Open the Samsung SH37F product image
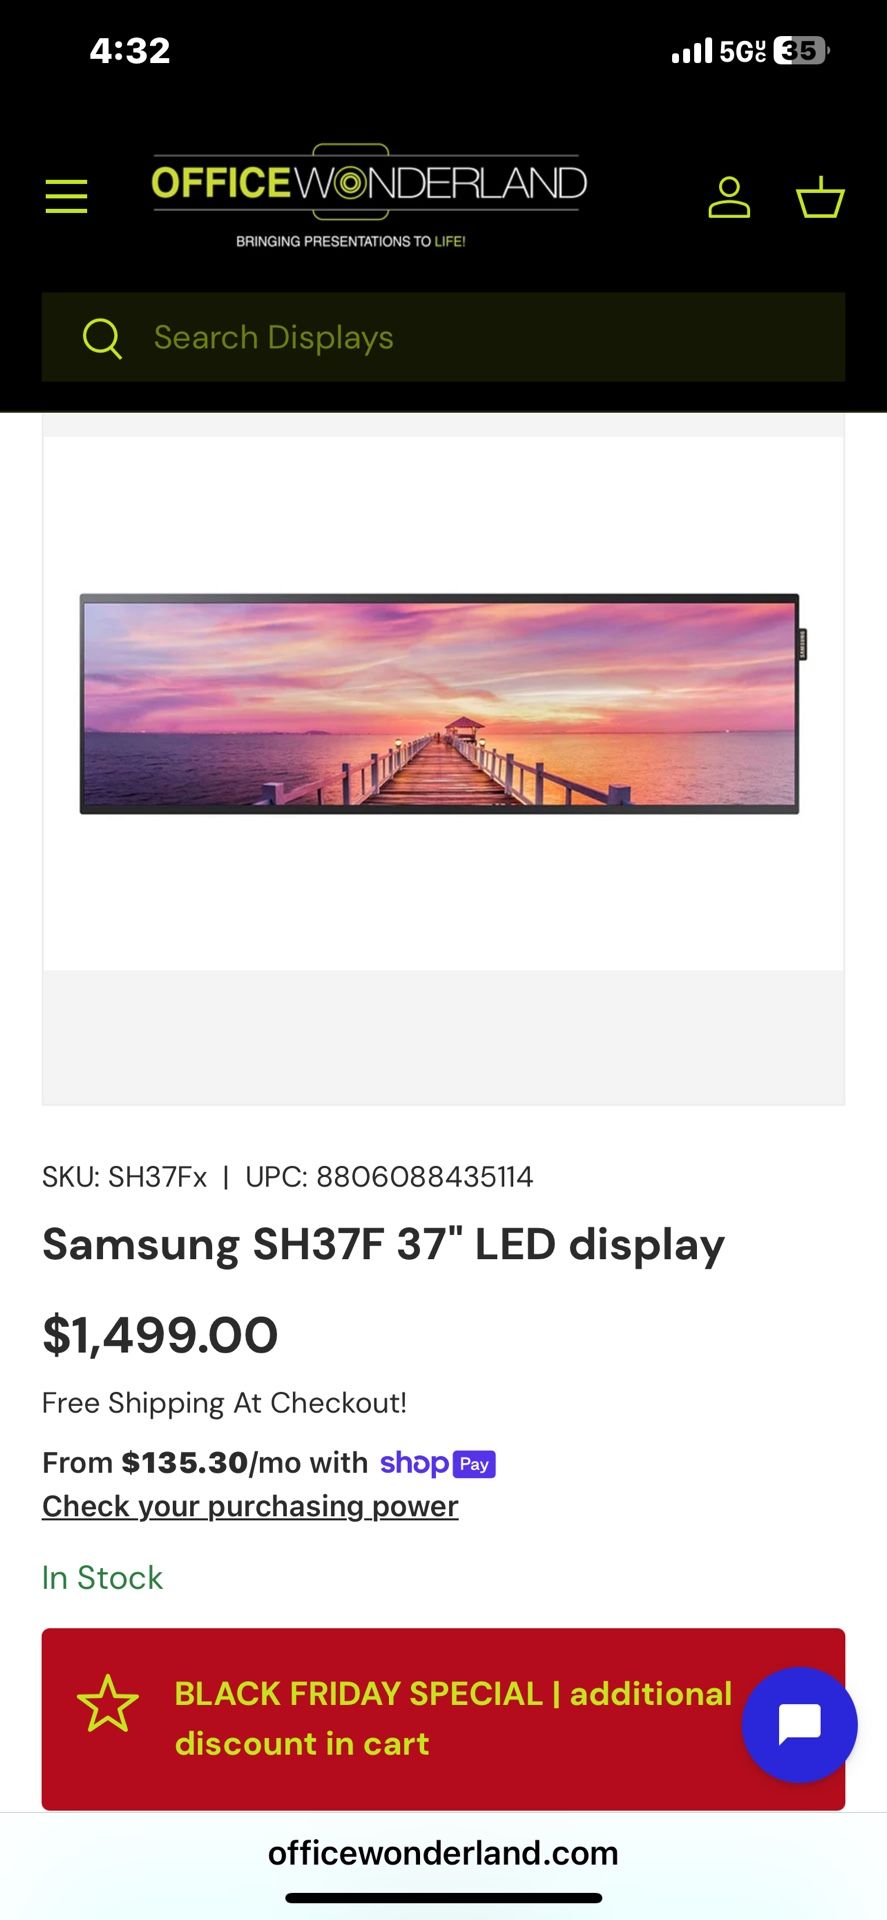Image resolution: width=887 pixels, height=1920 pixels. click(440, 703)
